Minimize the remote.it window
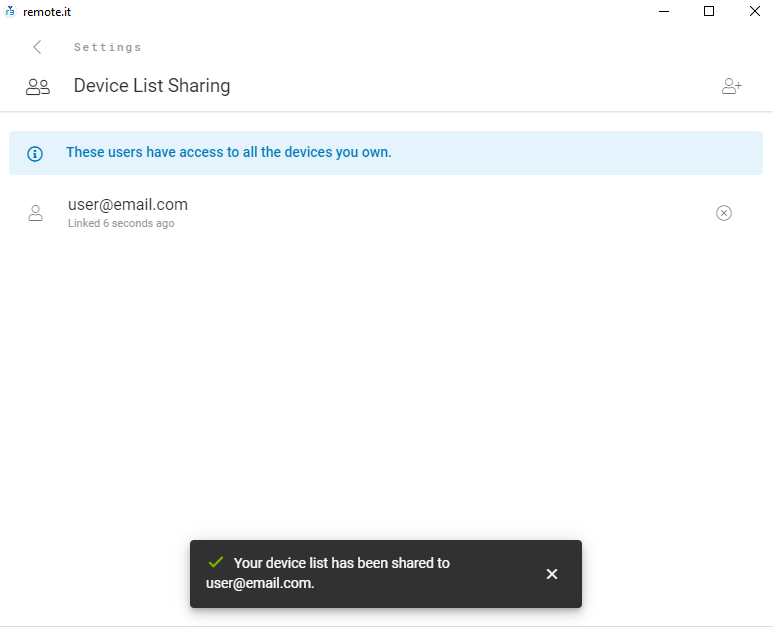 point(664,11)
